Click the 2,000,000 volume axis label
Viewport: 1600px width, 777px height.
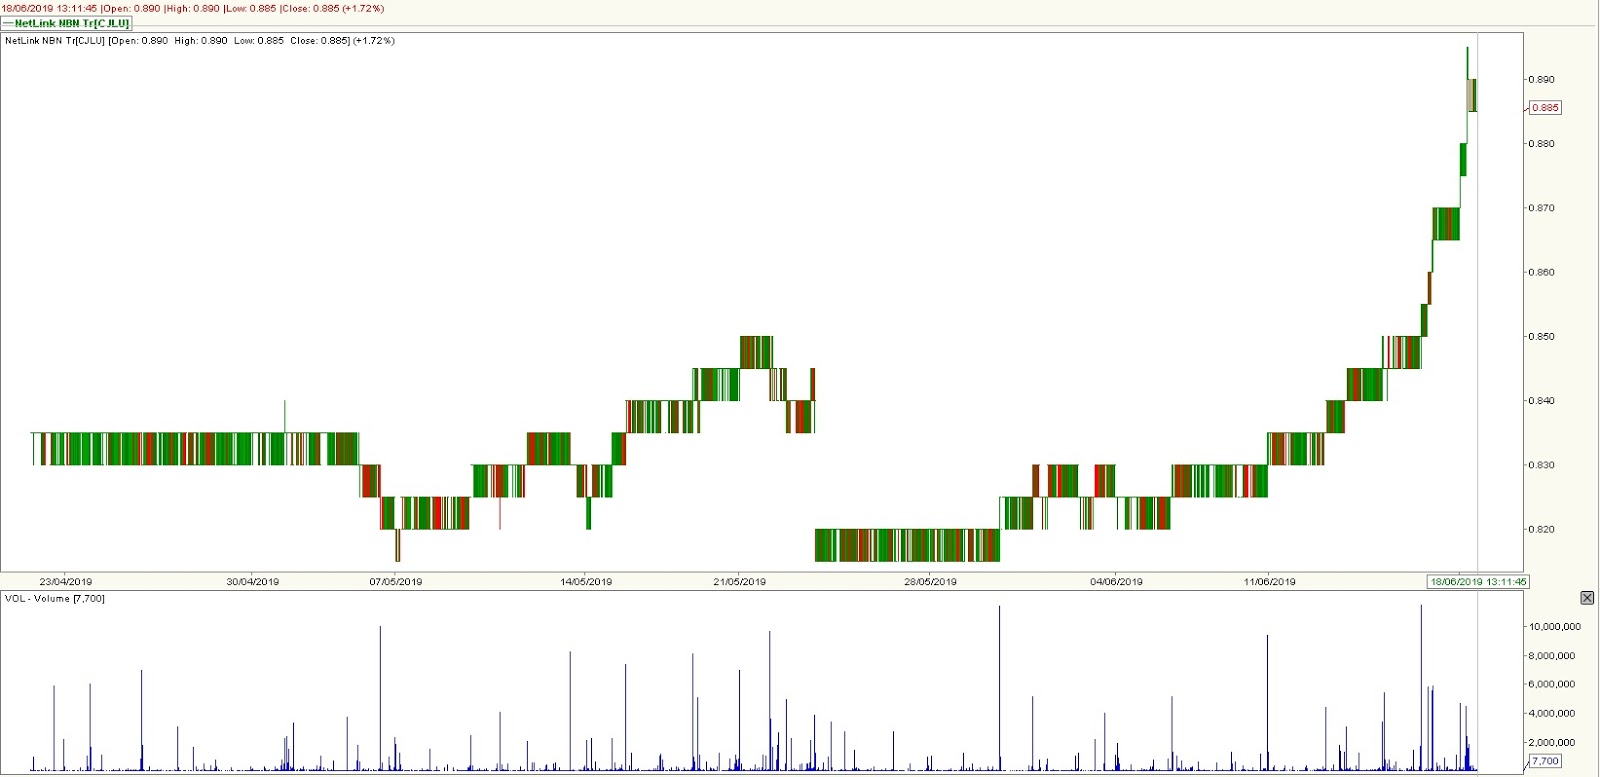[x=1552, y=743]
